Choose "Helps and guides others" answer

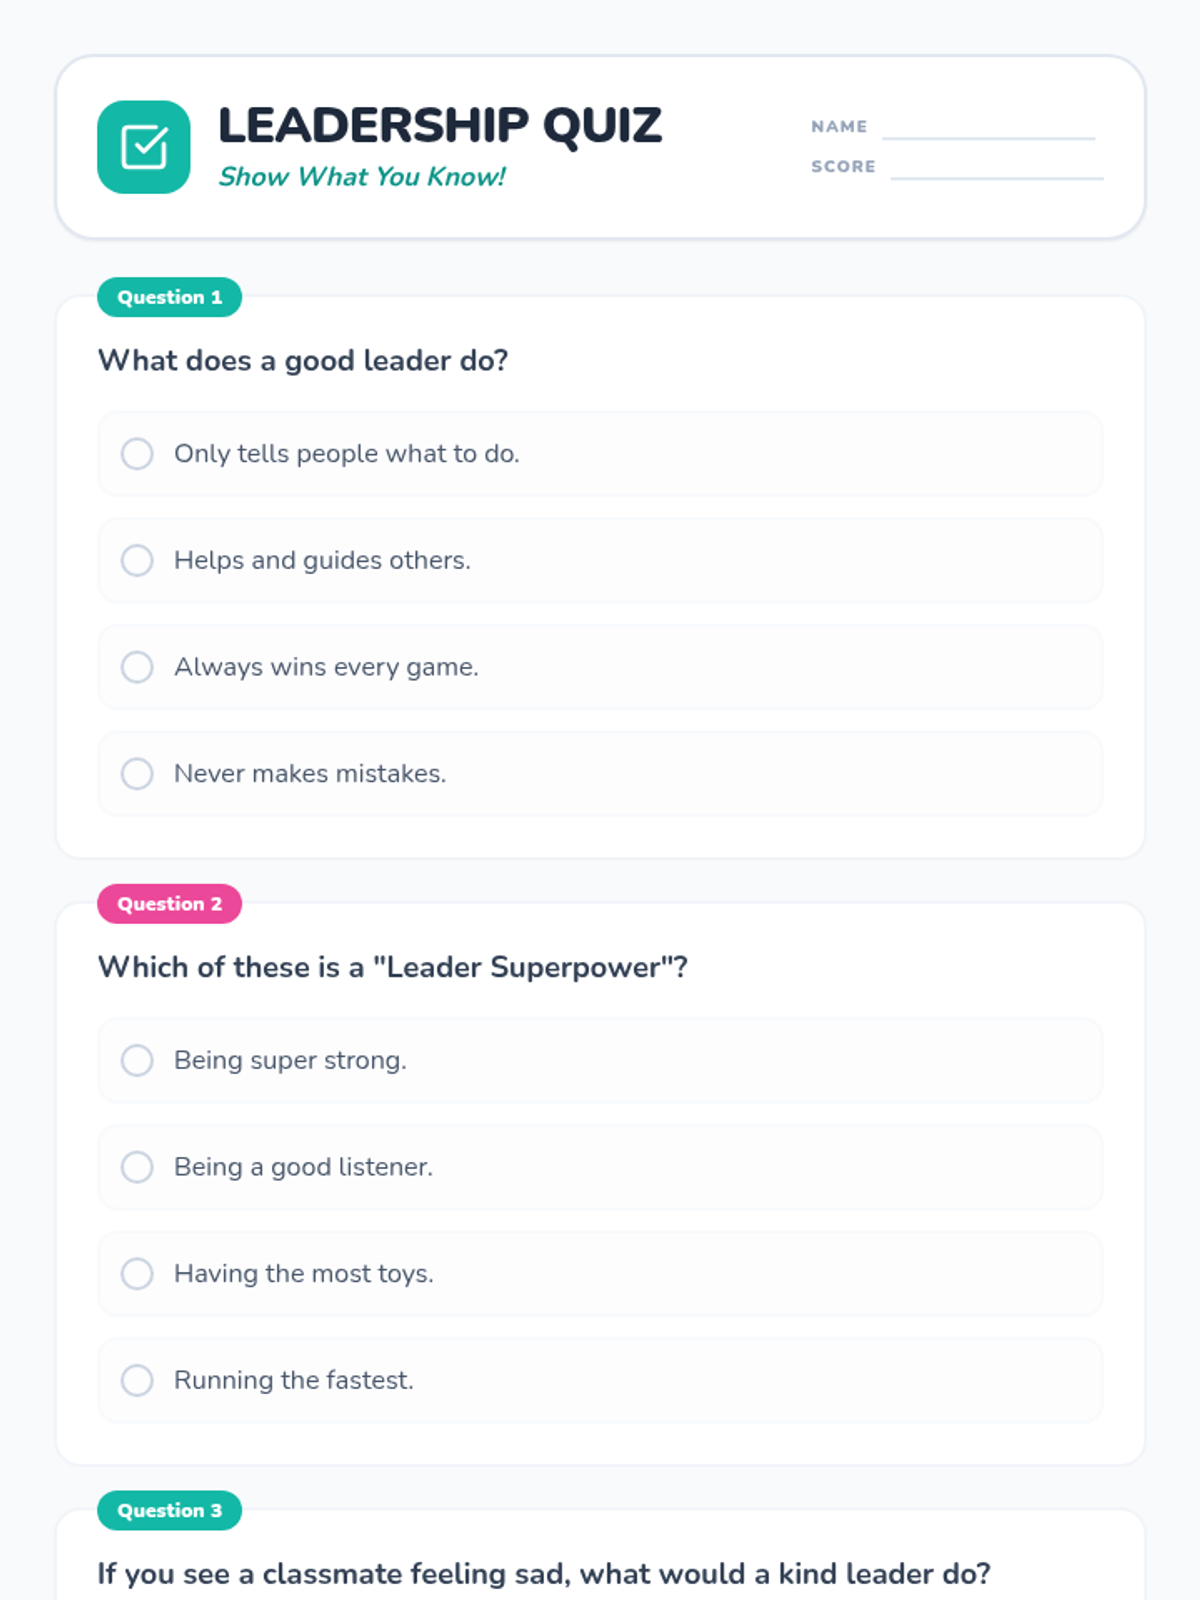[x=137, y=560]
